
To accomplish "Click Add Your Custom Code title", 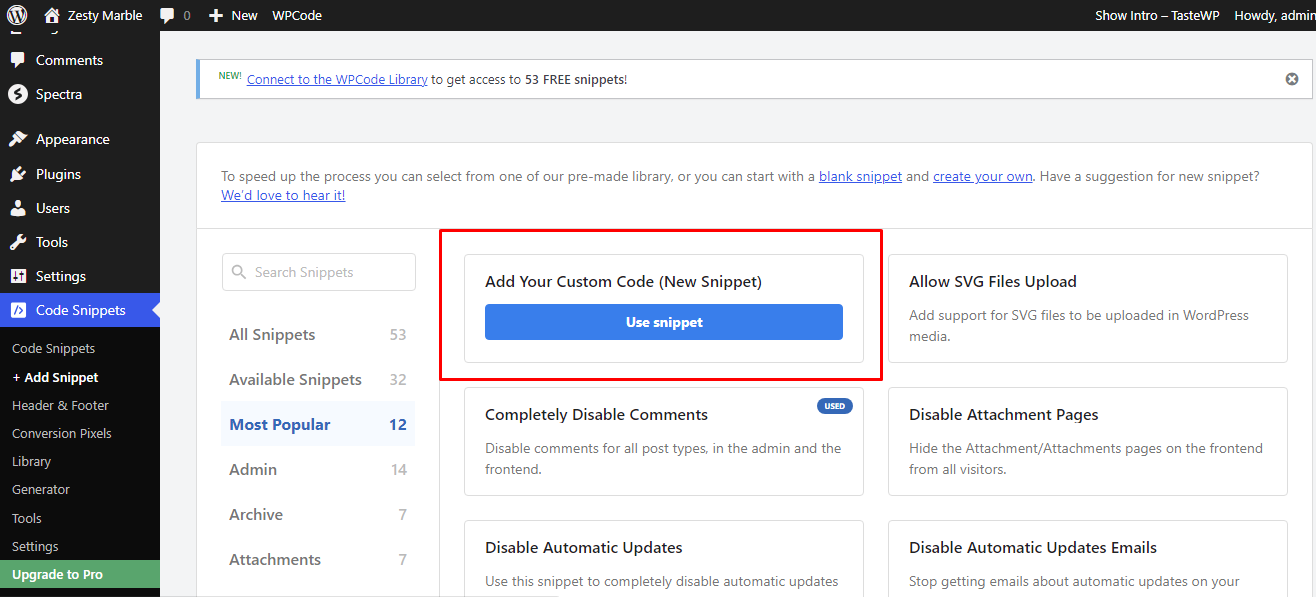I will pyautogui.click(x=623, y=282).
